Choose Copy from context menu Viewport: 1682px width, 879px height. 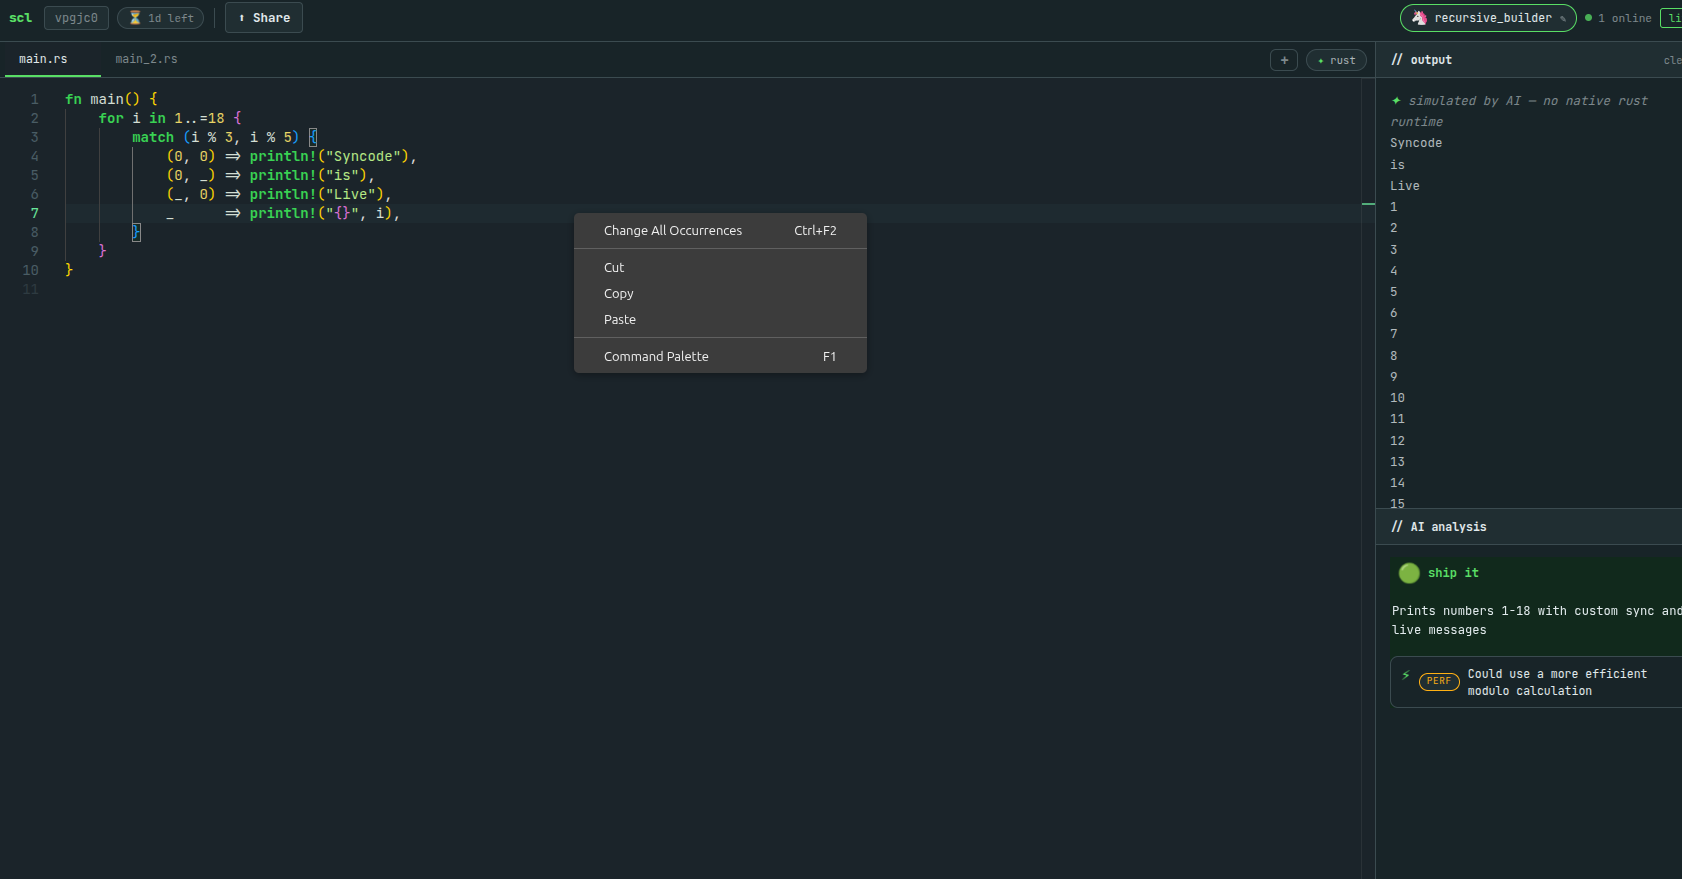pos(720,293)
